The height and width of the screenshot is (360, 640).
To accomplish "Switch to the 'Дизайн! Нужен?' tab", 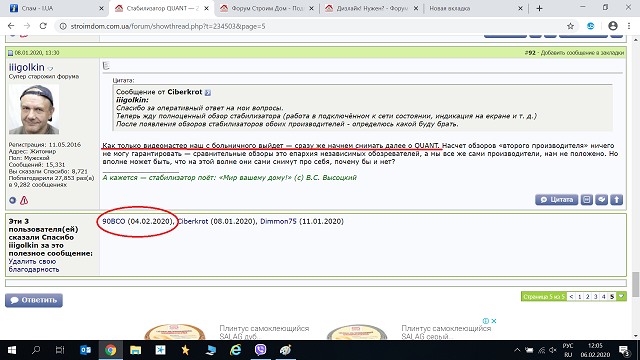I will click(371, 8).
